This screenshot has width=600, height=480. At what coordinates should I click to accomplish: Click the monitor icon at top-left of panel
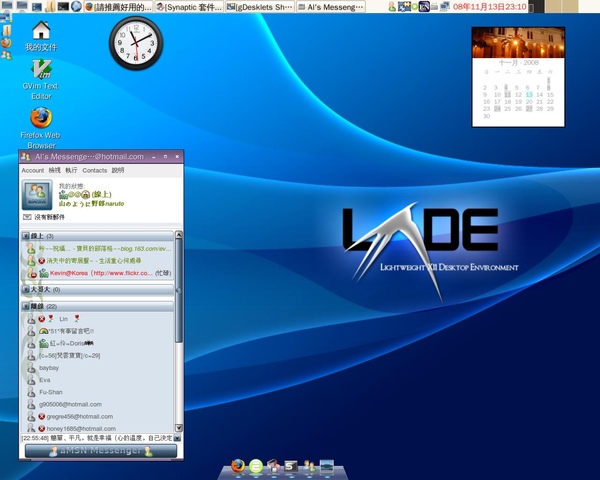[7, 5]
